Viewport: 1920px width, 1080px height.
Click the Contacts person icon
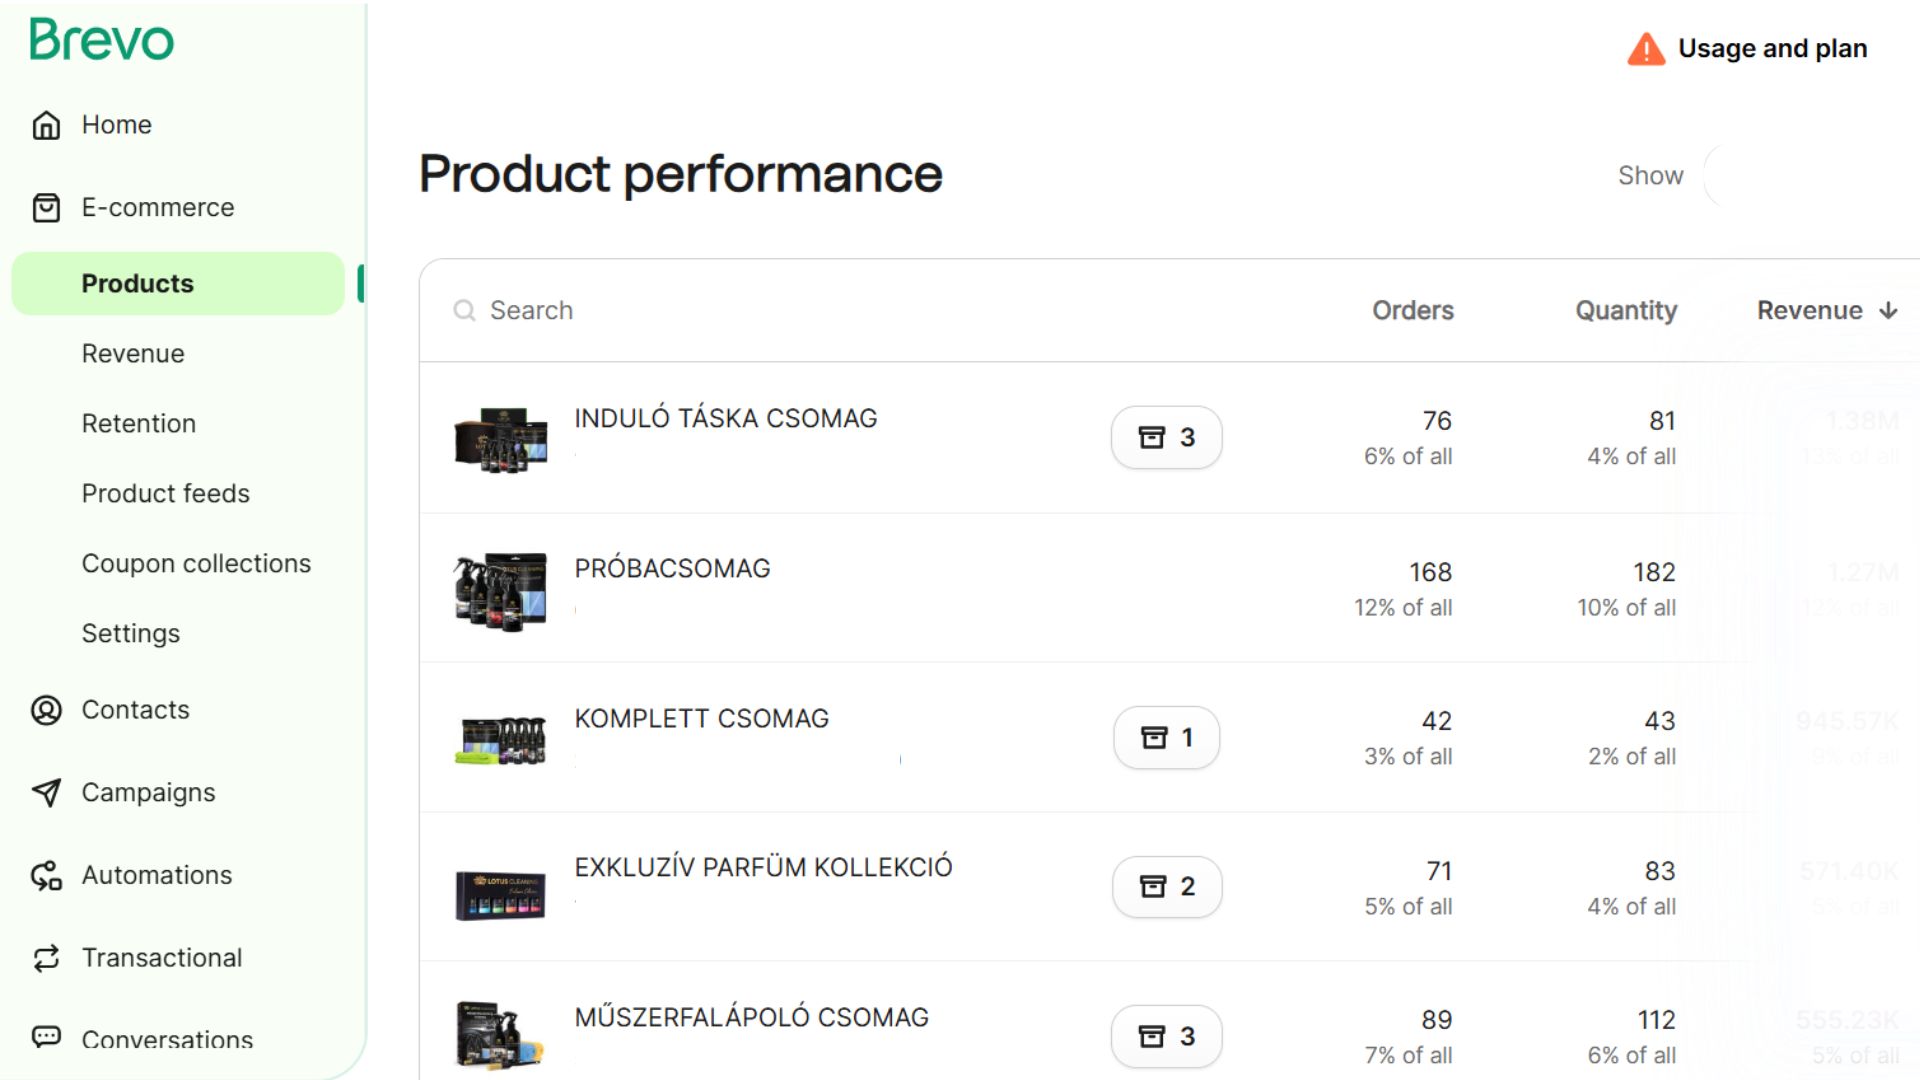click(x=46, y=710)
